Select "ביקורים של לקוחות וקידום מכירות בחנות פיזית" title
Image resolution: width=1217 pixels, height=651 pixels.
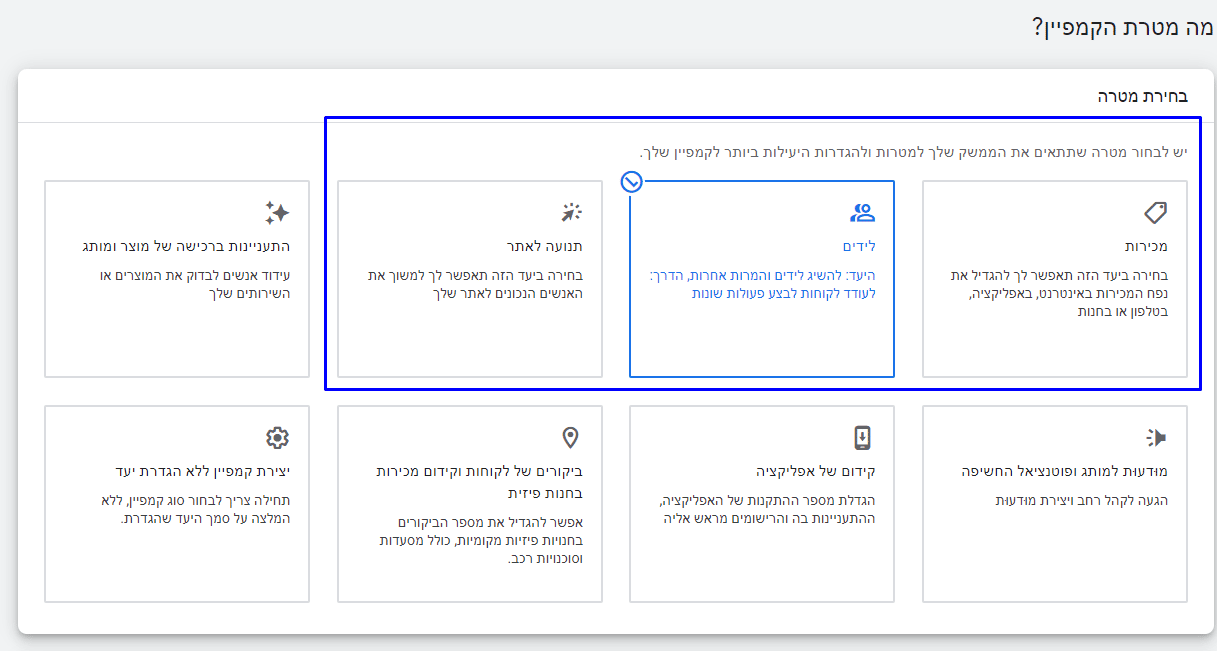pyautogui.click(x=480, y=482)
